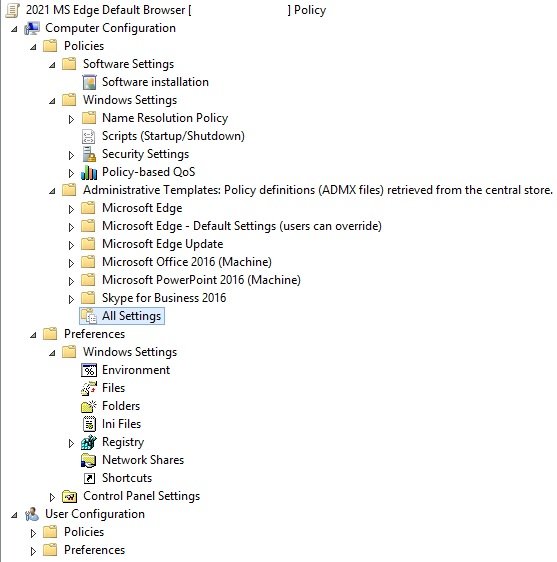Click the Security Settings lock icon
Viewport: 557px width, 562px height.
[89, 154]
